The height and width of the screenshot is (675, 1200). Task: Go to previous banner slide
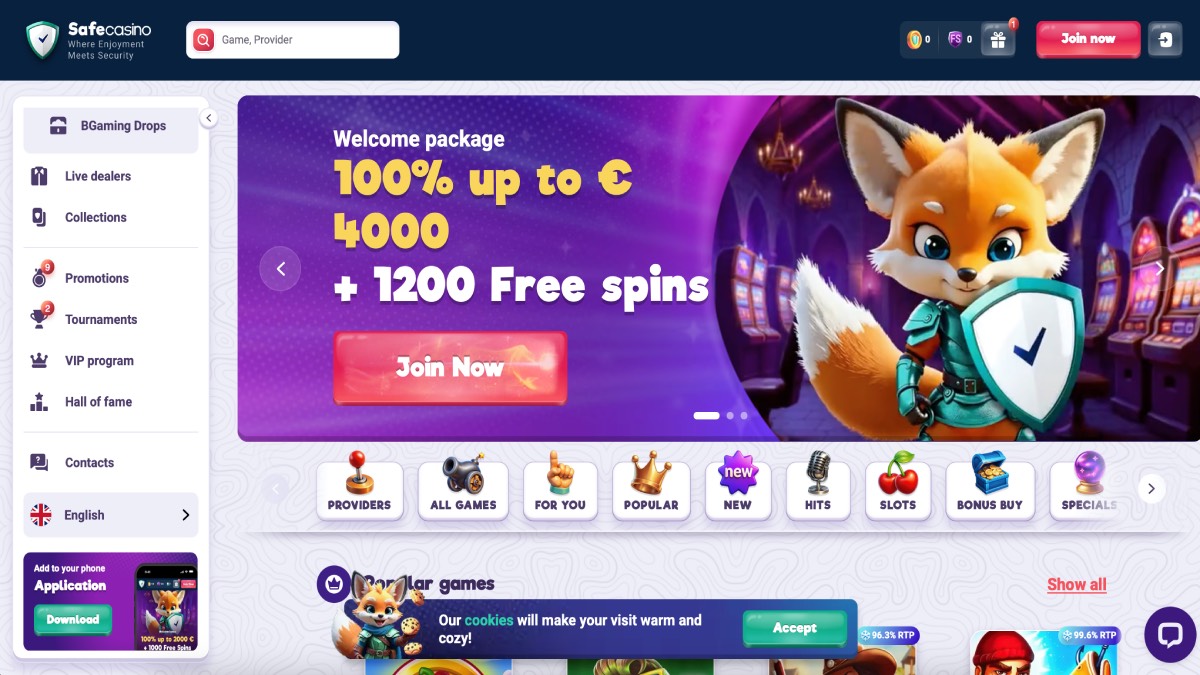pos(280,268)
